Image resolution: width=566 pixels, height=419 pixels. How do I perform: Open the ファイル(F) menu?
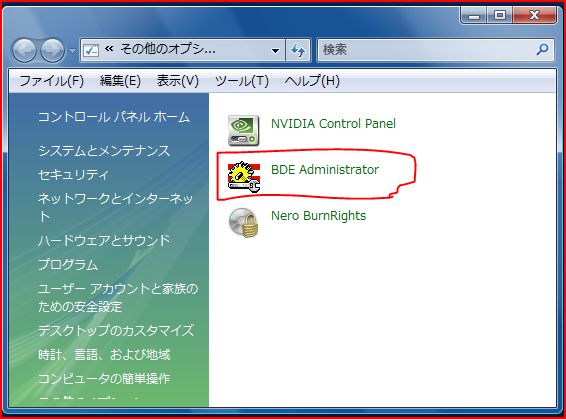pyautogui.click(x=51, y=80)
